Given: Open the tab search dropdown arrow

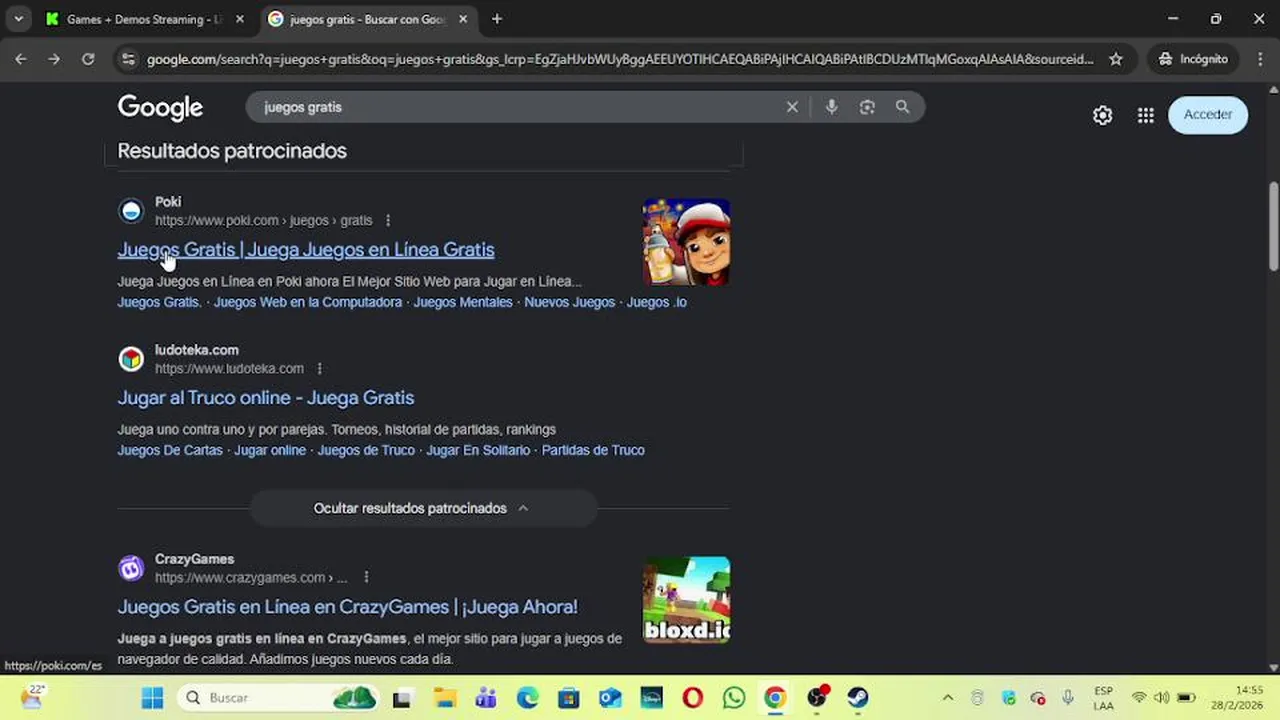Looking at the screenshot, I should pyautogui.click(x=18, y=19).
